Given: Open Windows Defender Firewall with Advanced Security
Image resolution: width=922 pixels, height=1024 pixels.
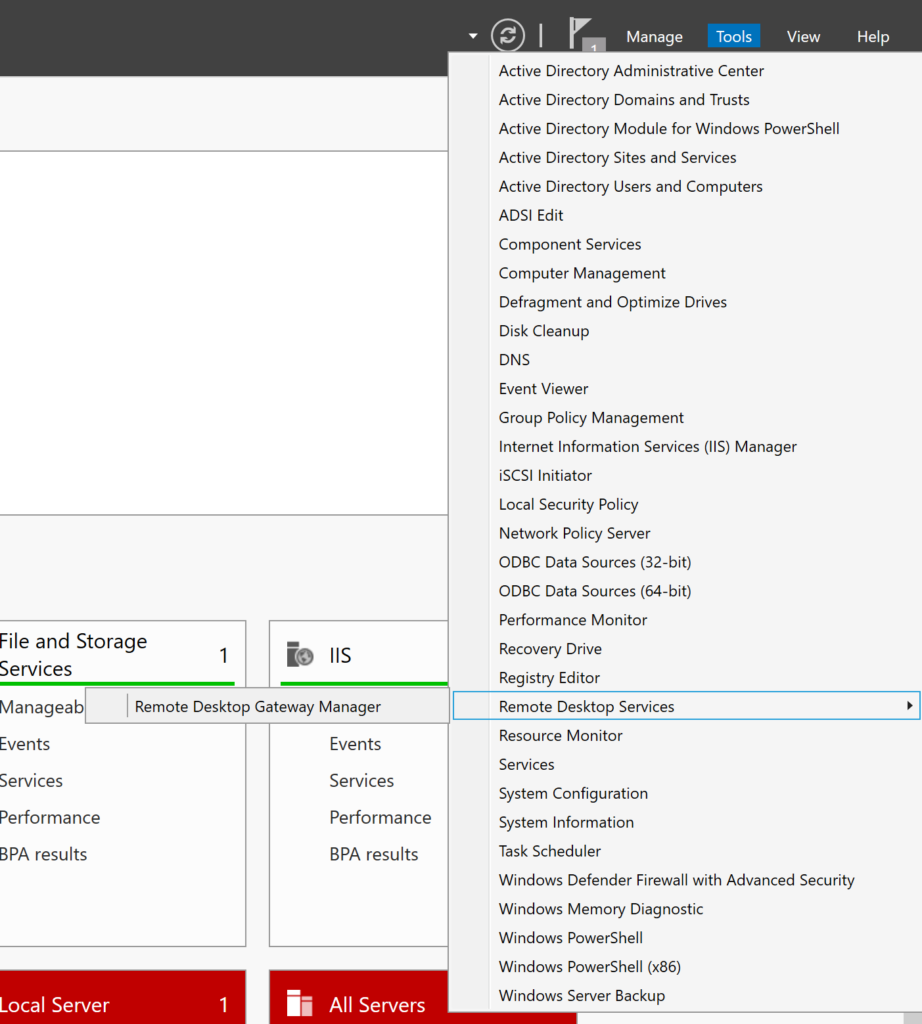Looking at the screenshot, I should (677, 879).
